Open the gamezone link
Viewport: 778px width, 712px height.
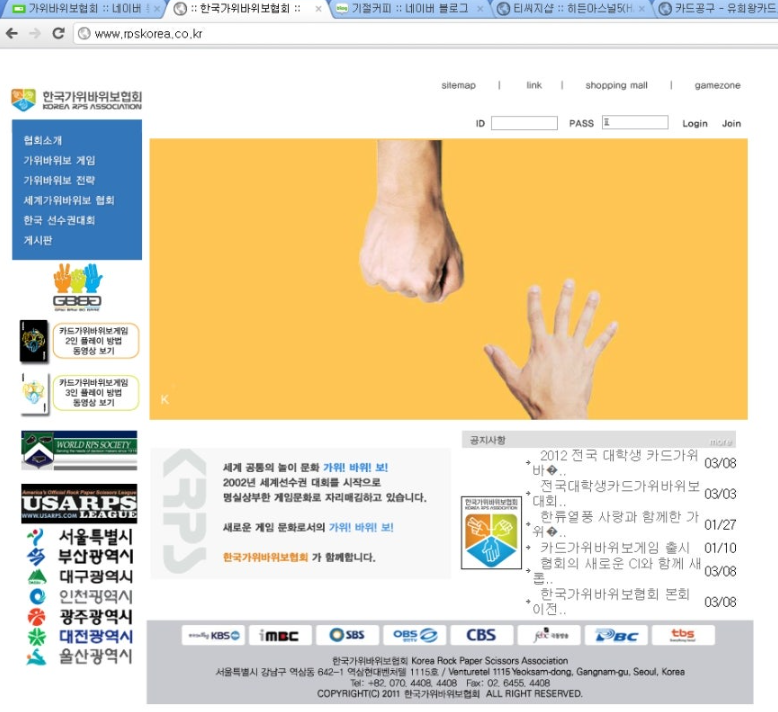click(717, 85)
